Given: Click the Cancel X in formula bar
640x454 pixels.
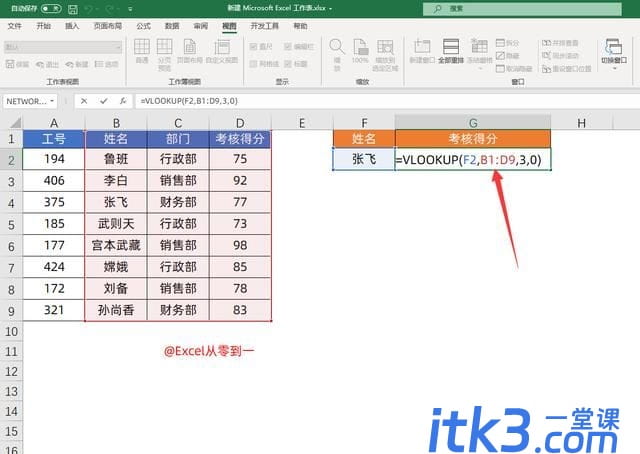Looking at the screenshot, I should 84,101.
